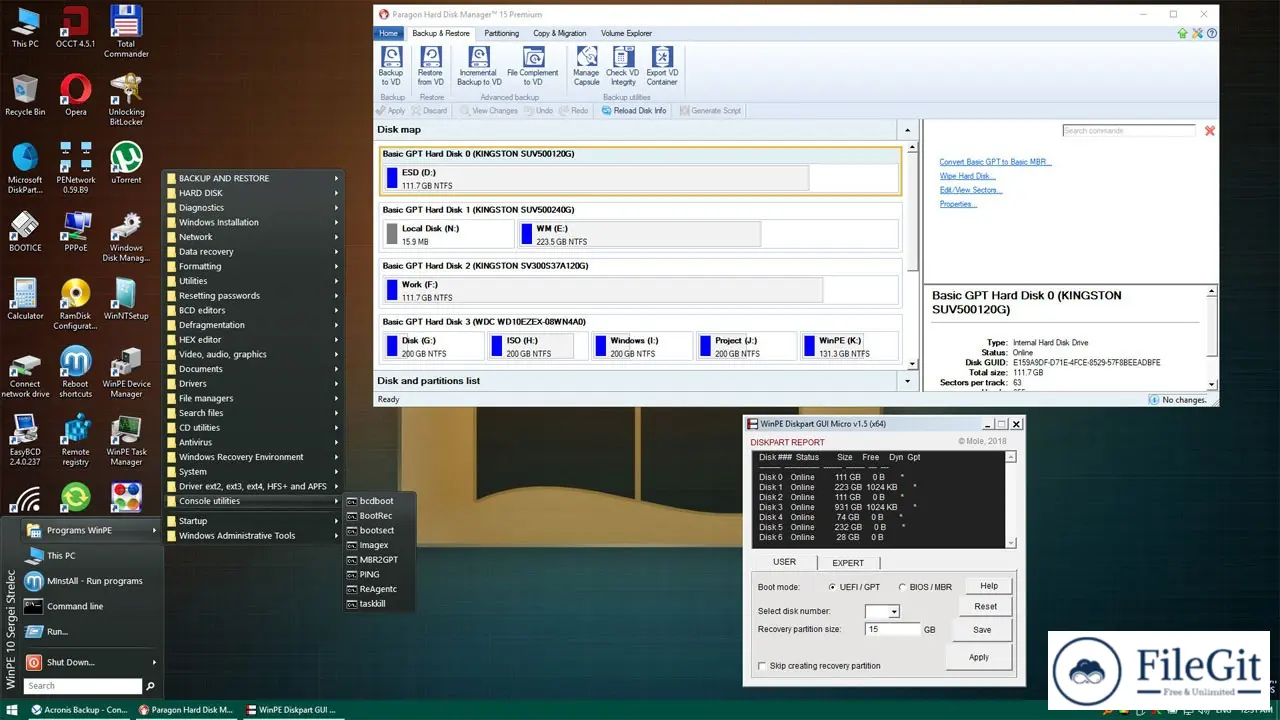The width and height of the screenshot is (1280, 720).
Task: Open Calculator desktop icon
Action: click(x=25, y=299)
